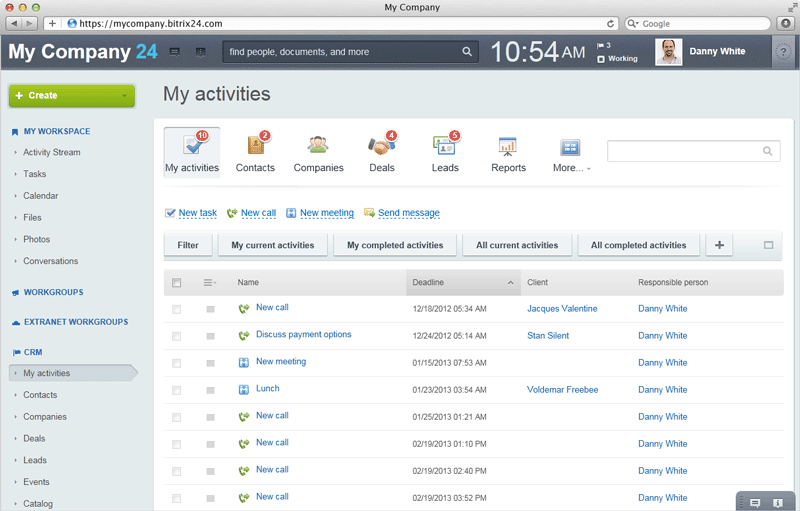800x511 pixels.
Task: Open the Leads icon
Action: [x=445, y=147]
